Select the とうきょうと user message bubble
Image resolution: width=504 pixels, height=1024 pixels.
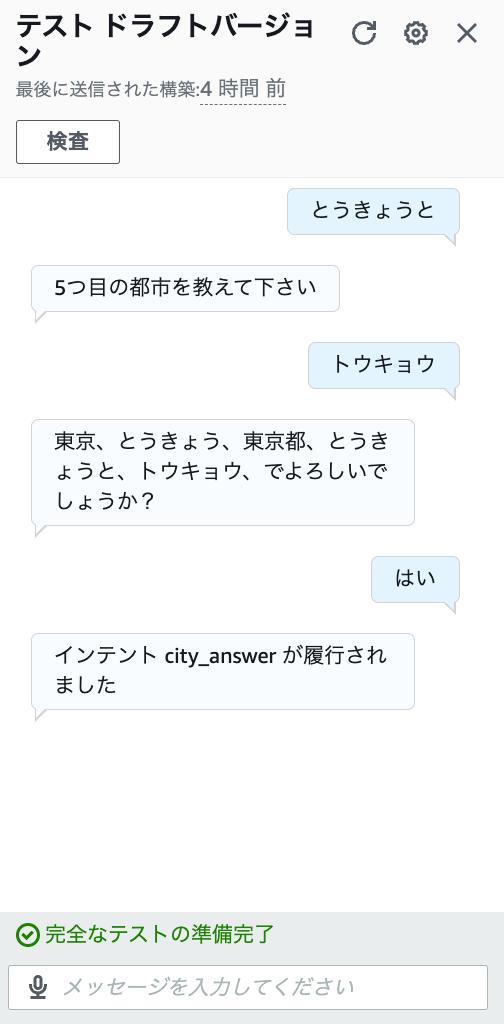373,212
